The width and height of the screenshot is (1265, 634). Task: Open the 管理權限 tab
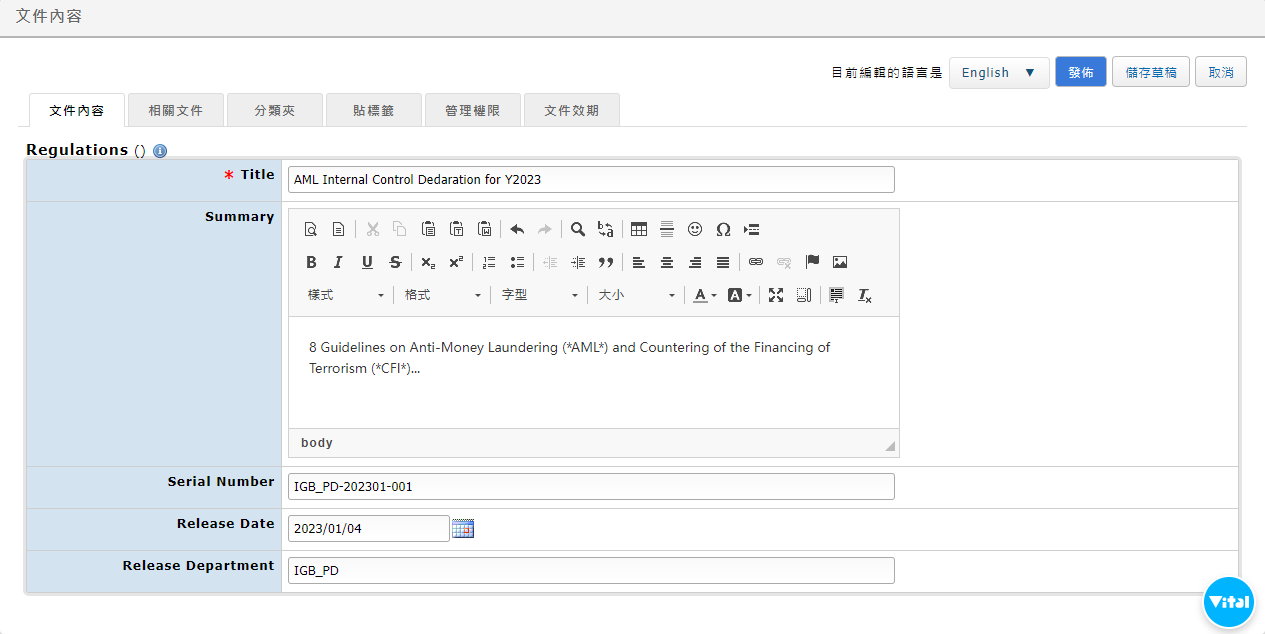[473, 110]
